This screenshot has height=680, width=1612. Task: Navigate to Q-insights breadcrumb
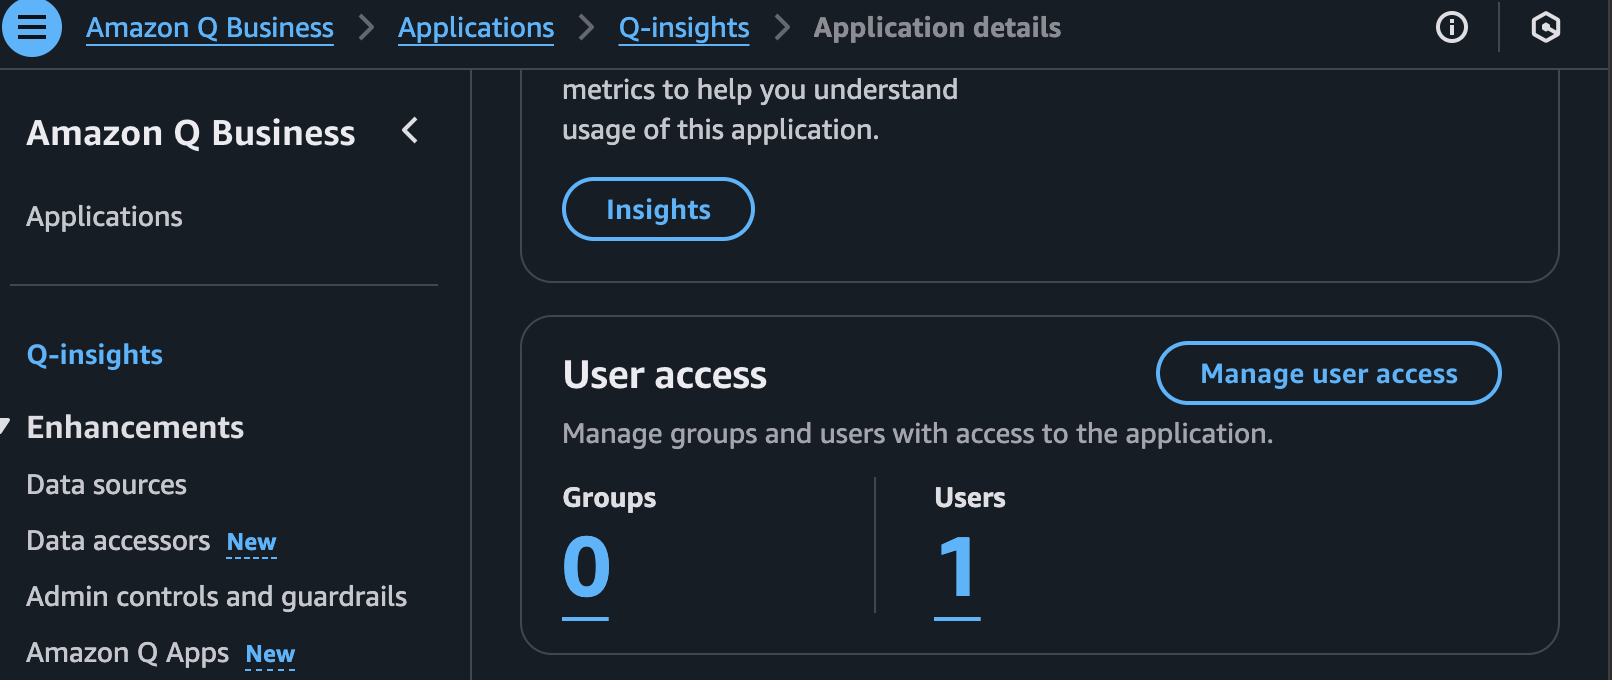[684, 28]
